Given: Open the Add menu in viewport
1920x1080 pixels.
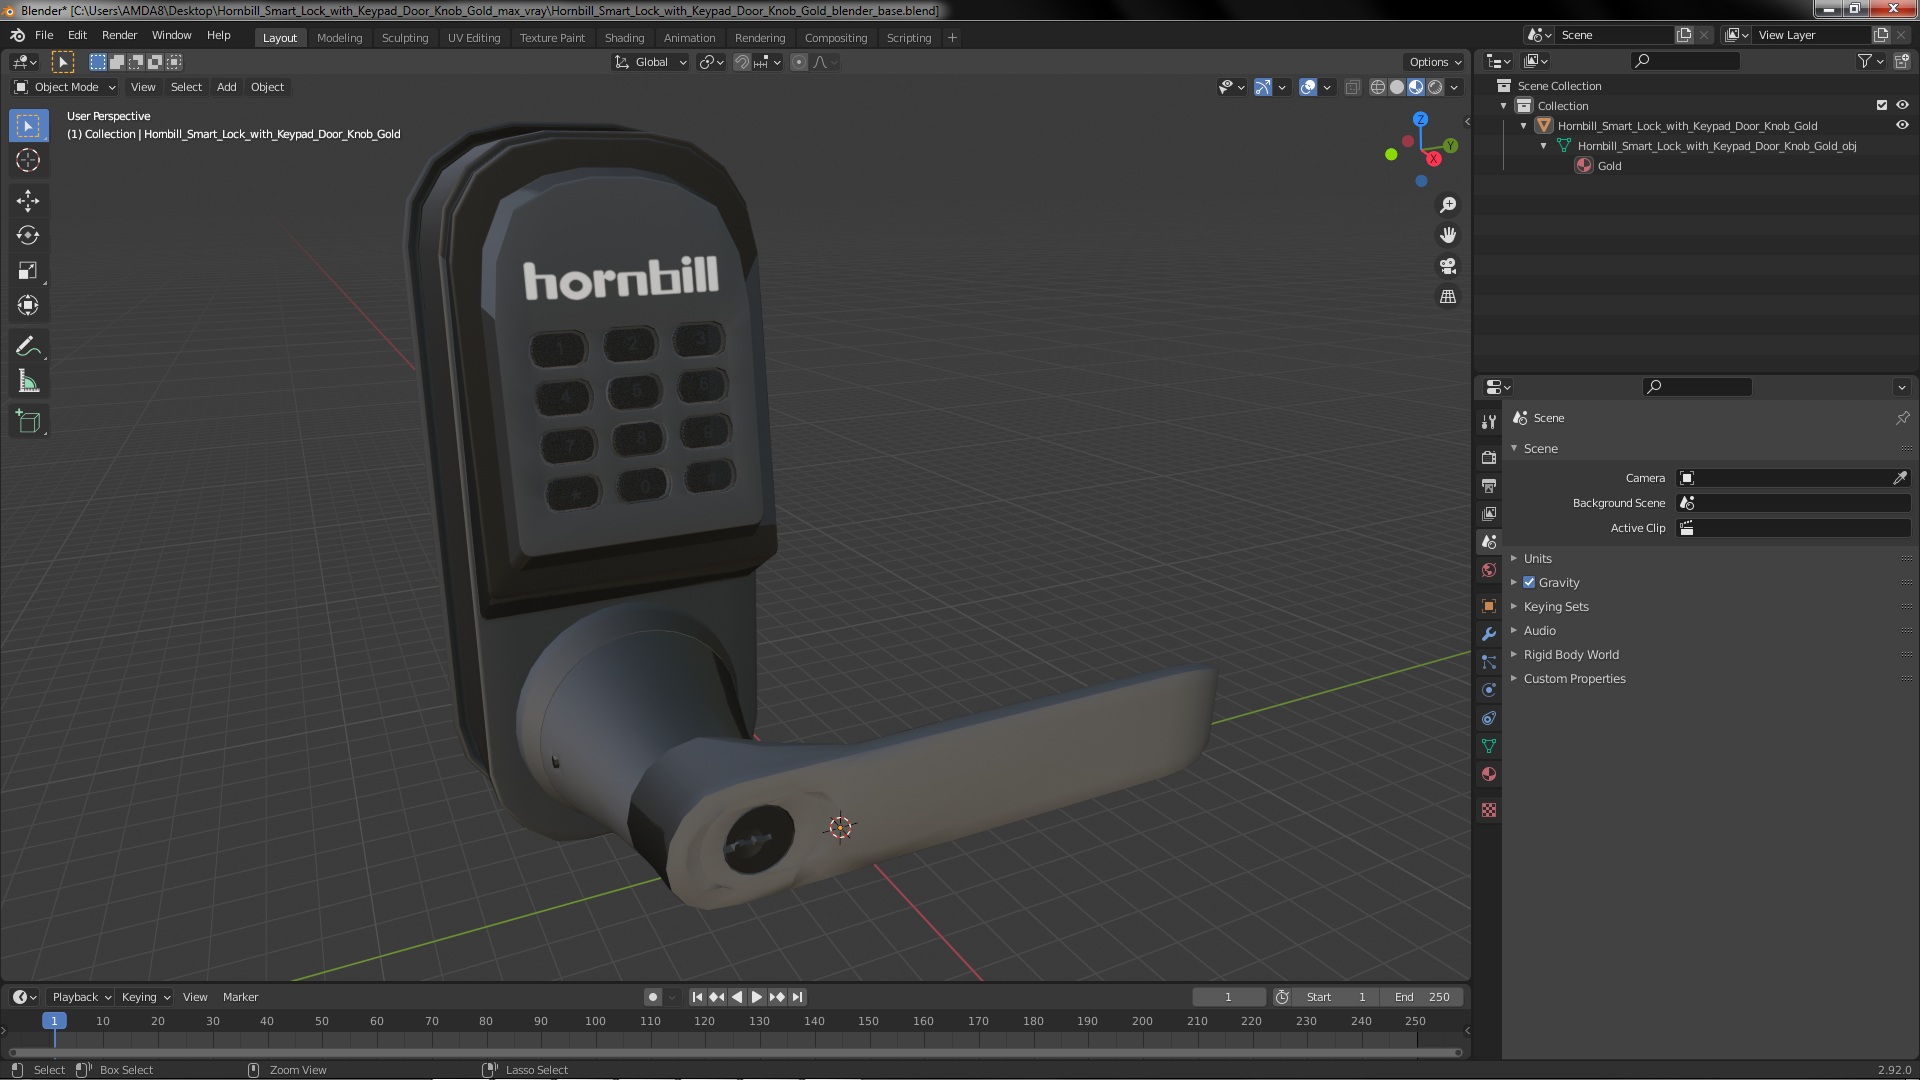Looking at the screenshot, I should [x=226, y=87].
